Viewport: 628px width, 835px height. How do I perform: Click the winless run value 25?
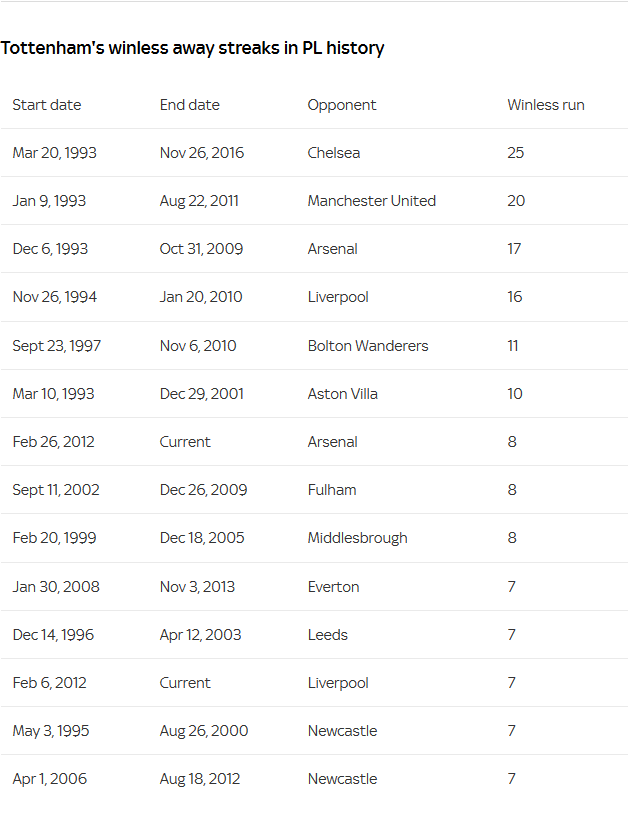pyautogui.click(x=516, y=153)
